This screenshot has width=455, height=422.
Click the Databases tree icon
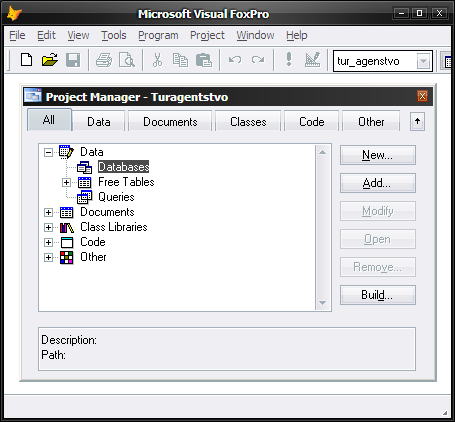tap(85, 167)
